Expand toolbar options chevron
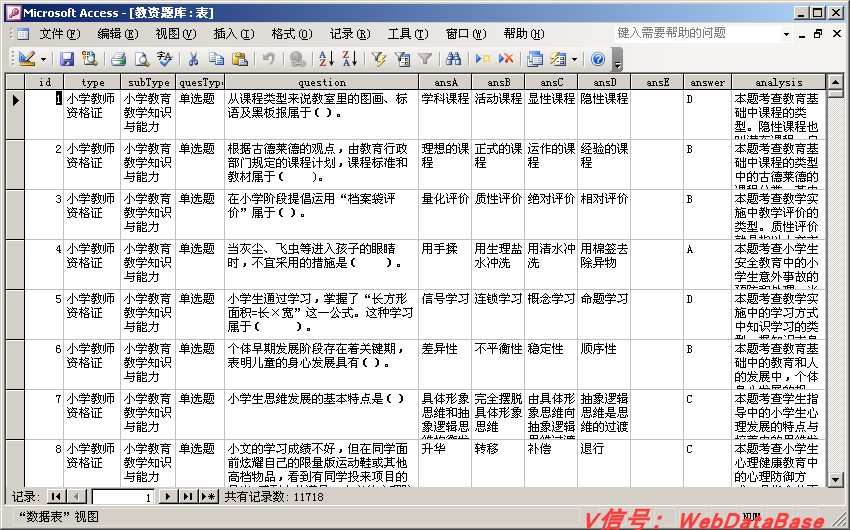 click(x=617, y=60)
